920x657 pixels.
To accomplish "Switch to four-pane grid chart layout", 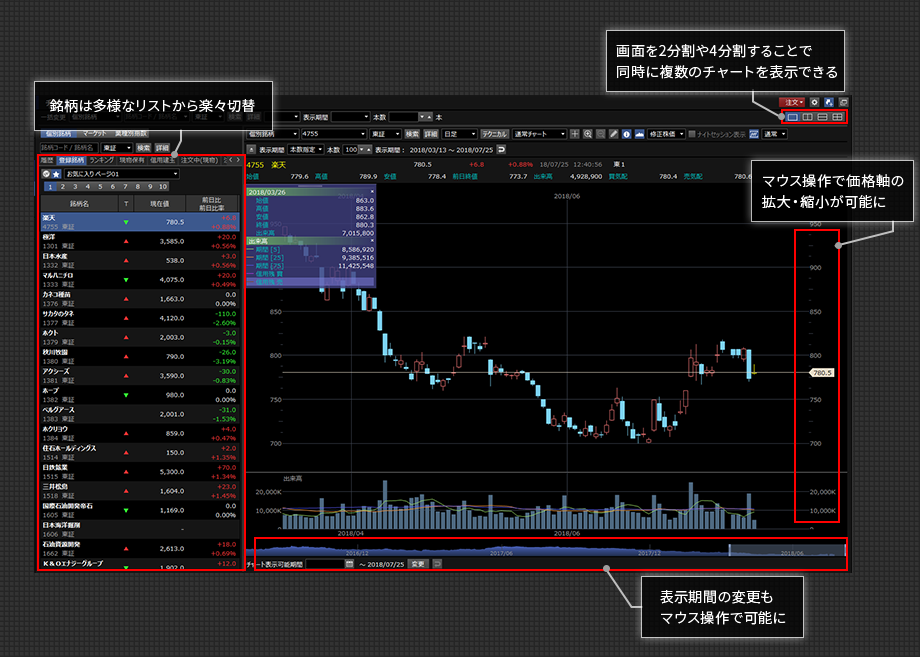I will 837,117.
